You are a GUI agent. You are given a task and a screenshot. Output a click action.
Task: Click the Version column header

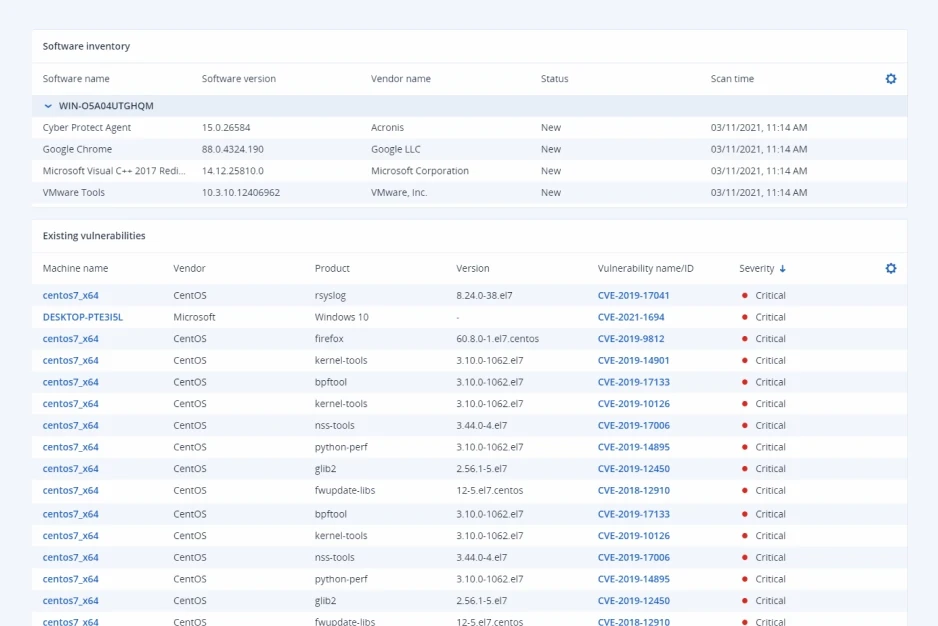coord(473,268)
